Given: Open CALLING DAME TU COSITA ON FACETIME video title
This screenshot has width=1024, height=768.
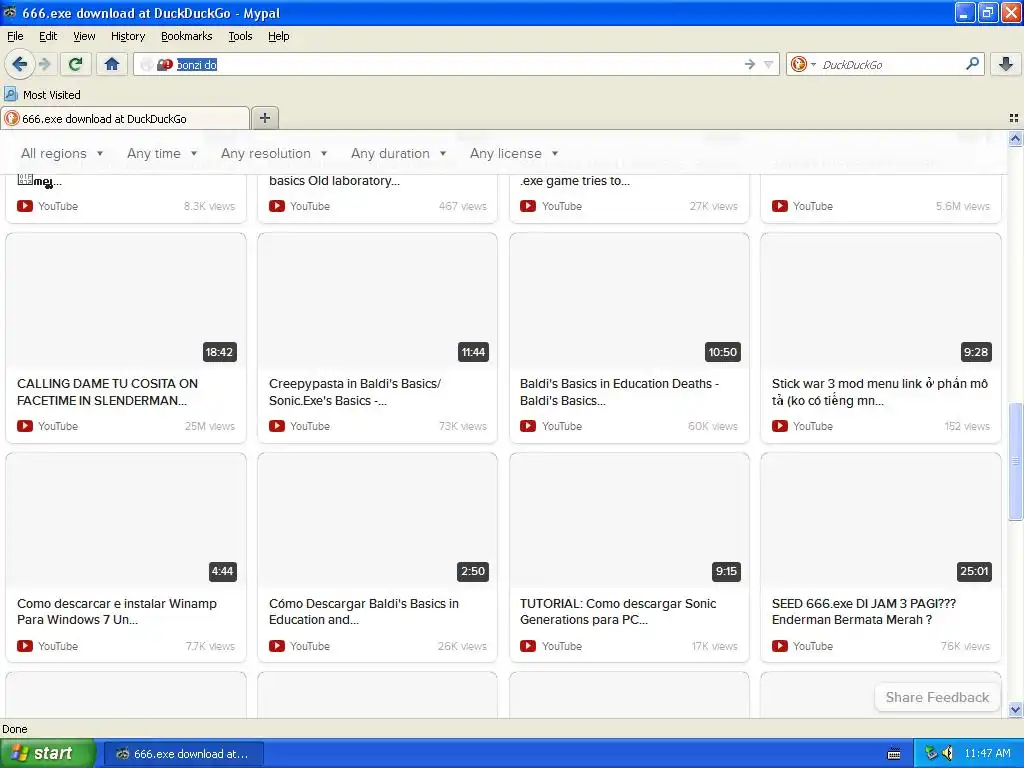Looking at the screenshot, I should [x=107, y=392].
